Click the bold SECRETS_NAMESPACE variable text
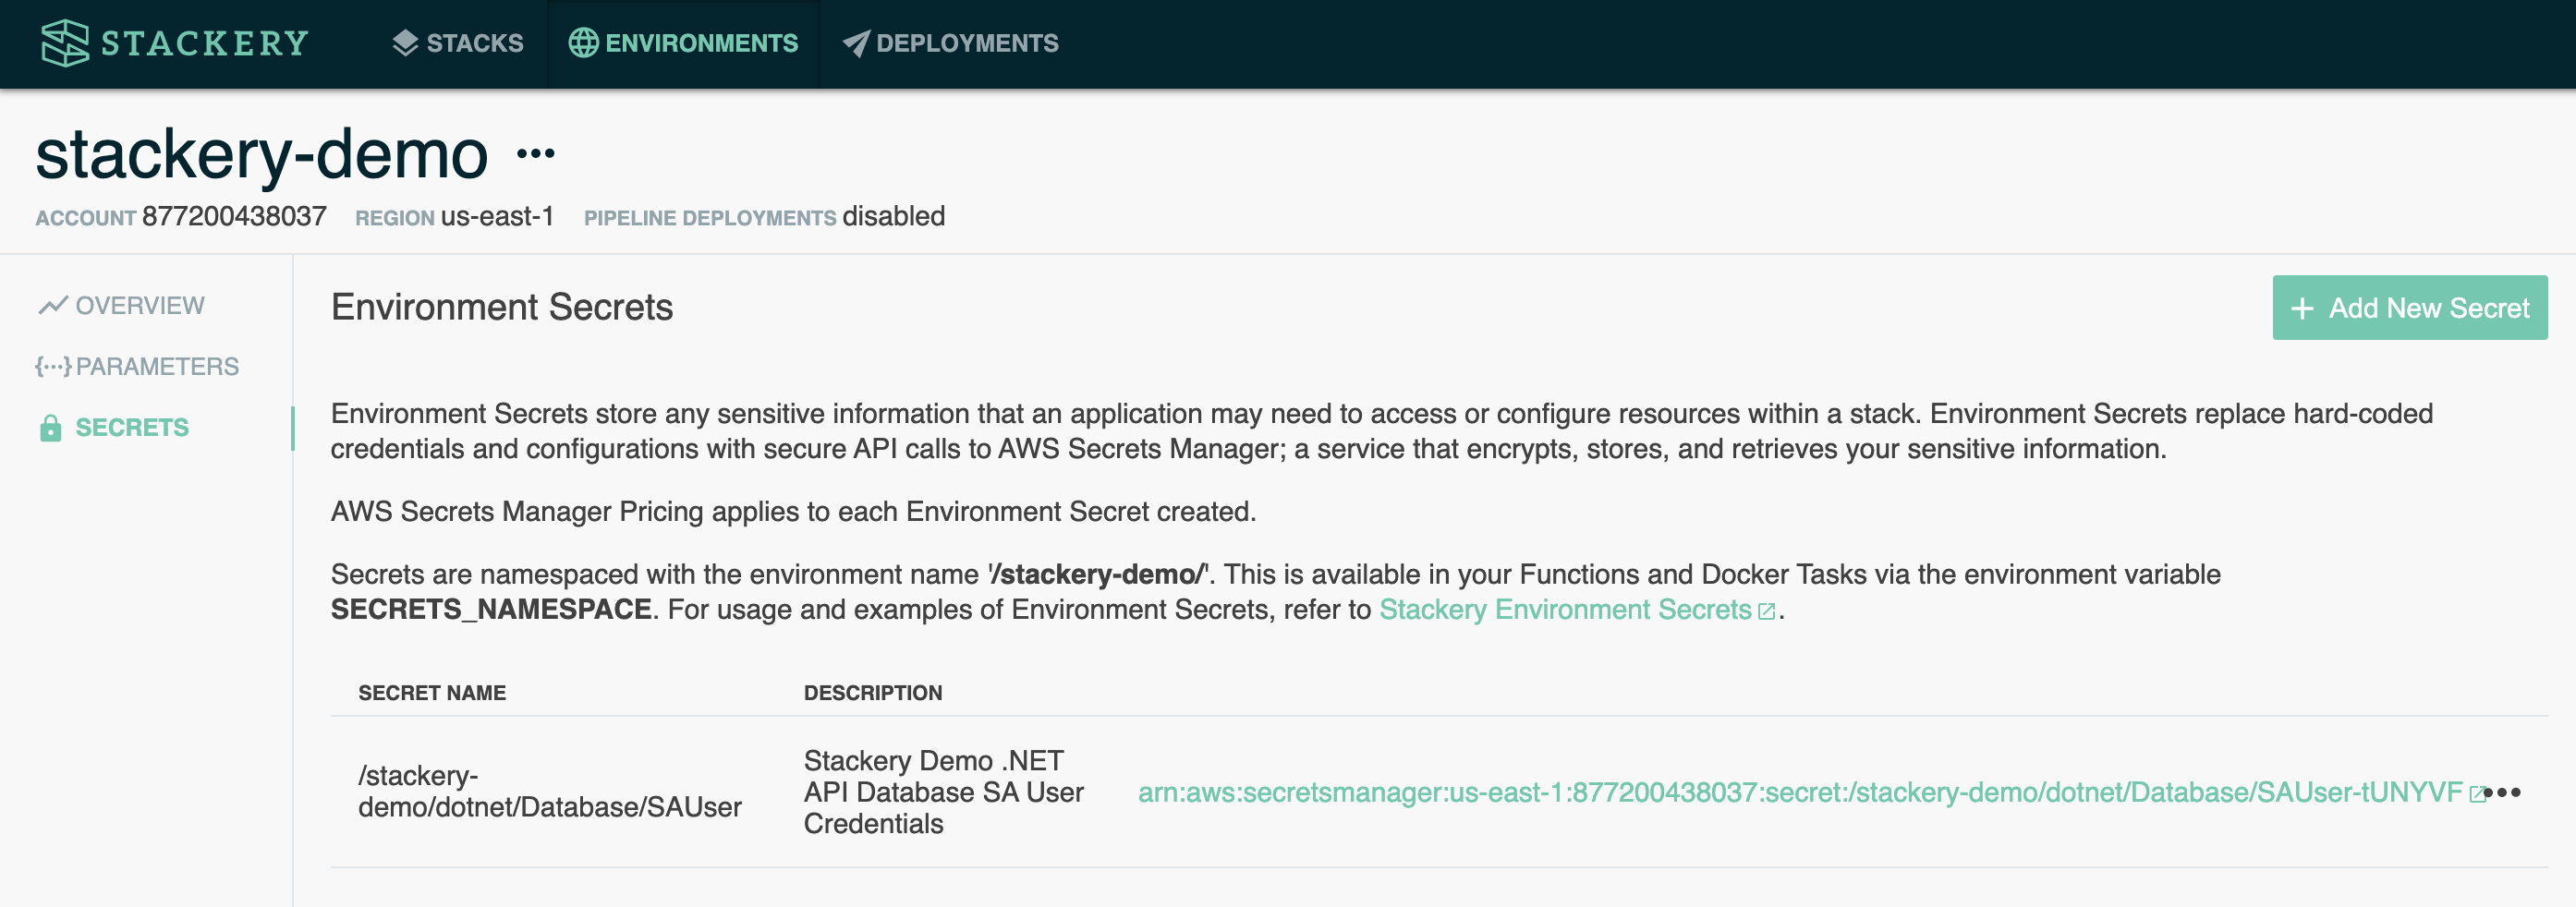This screenshot has width=2576, height=907. (491, 610)
